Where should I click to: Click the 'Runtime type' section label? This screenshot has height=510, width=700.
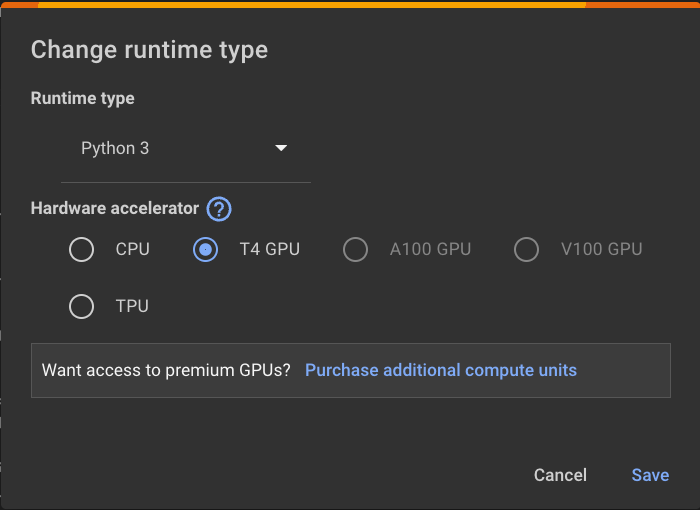(82, 98)
